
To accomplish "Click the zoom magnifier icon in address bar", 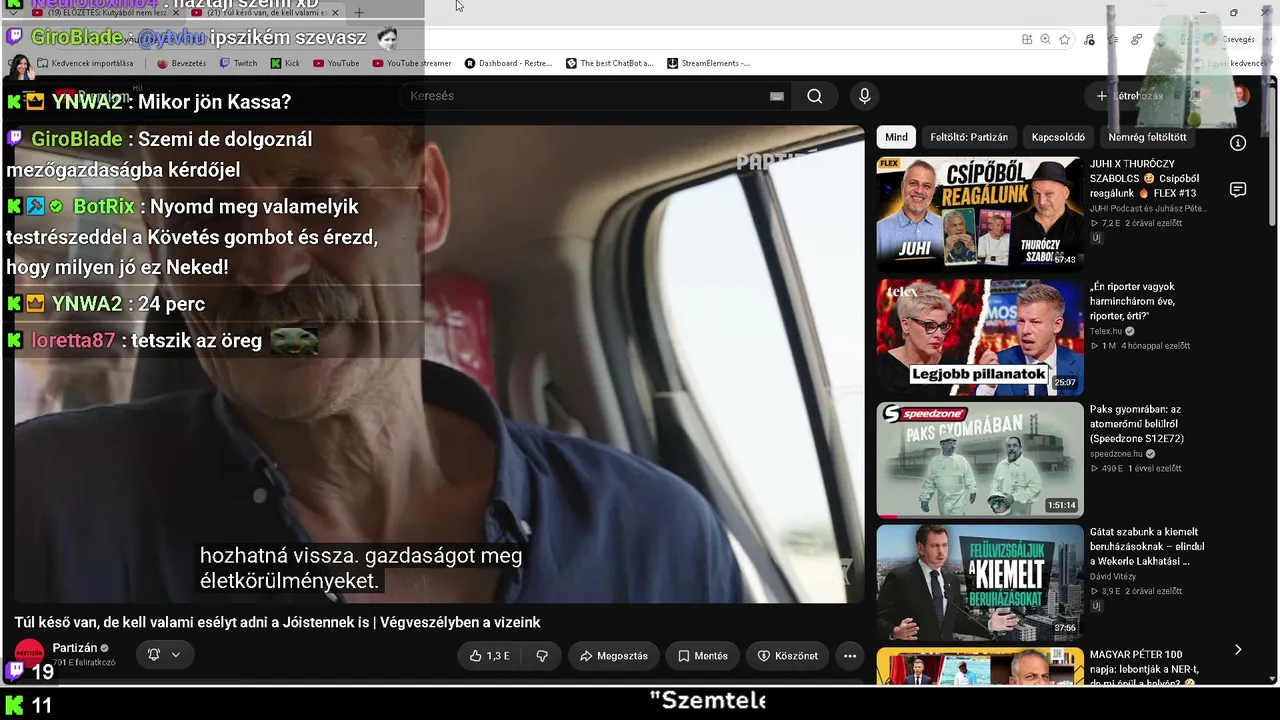I will [x=1045, y=39].
